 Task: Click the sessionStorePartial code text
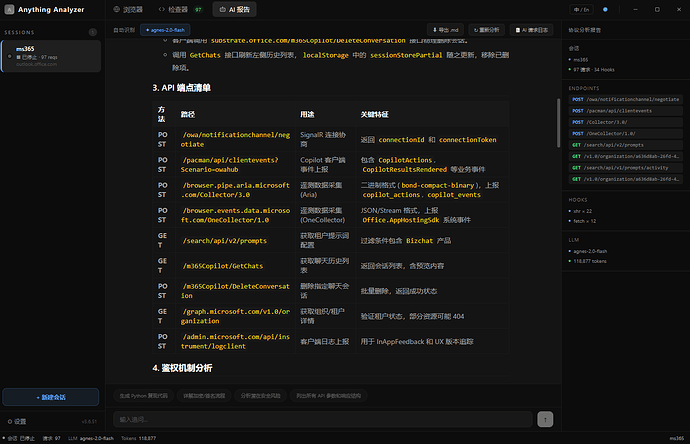click(406, 55)
